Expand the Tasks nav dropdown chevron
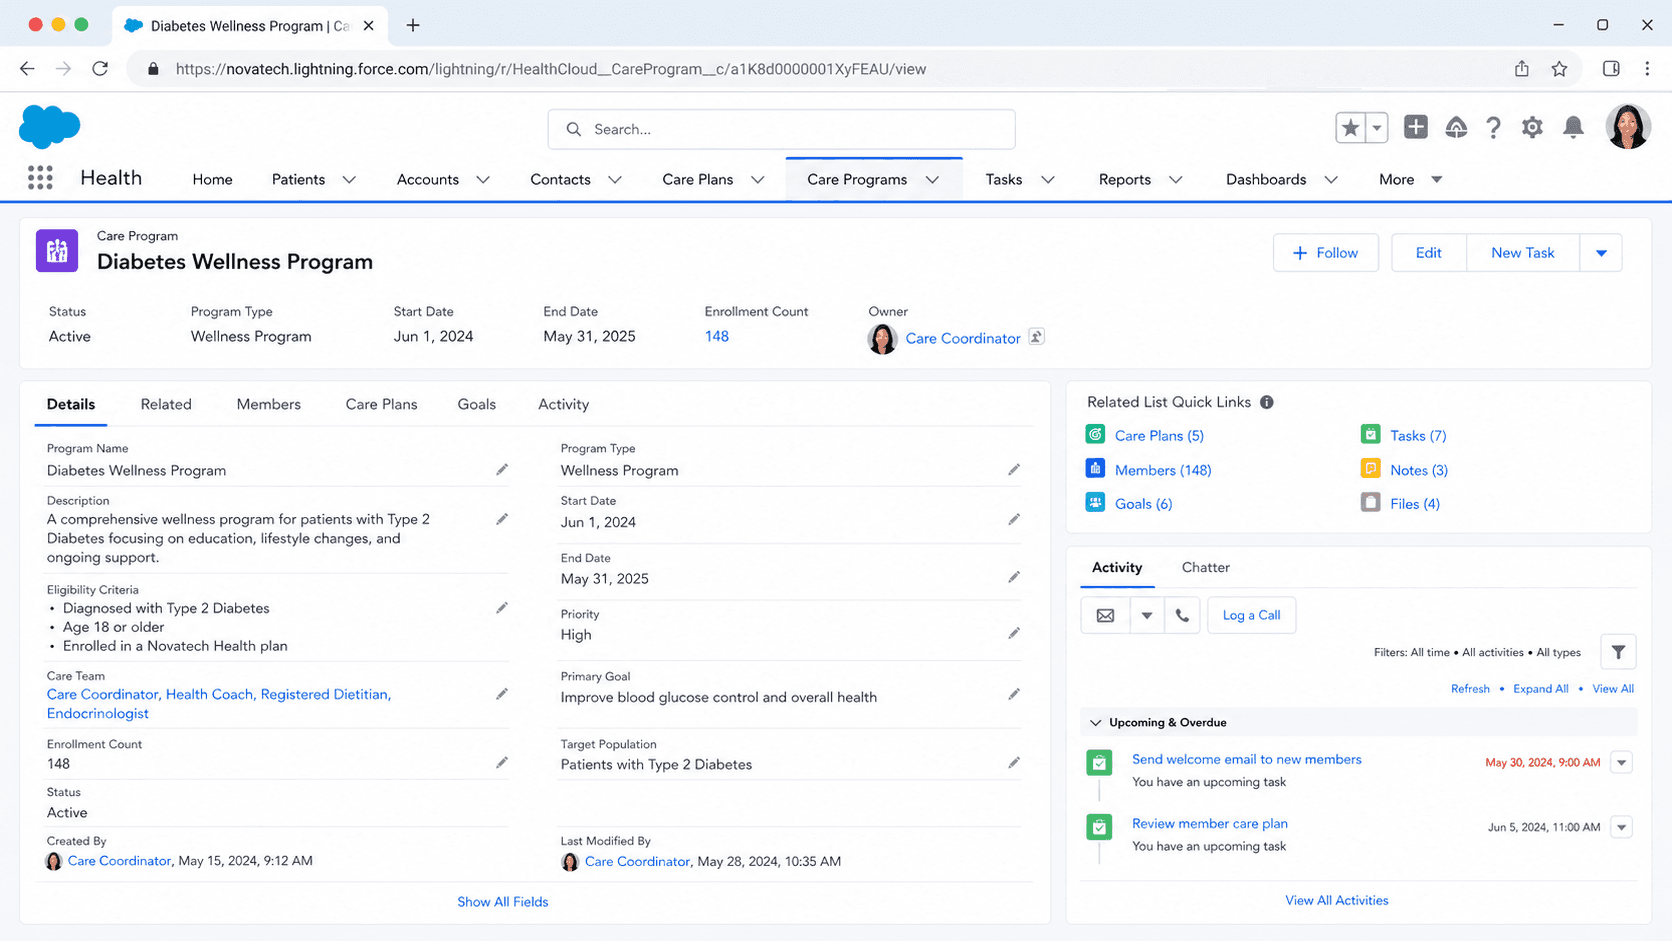The width and height of the screenshot is (1672, 941). click(x=1048, y=180)
